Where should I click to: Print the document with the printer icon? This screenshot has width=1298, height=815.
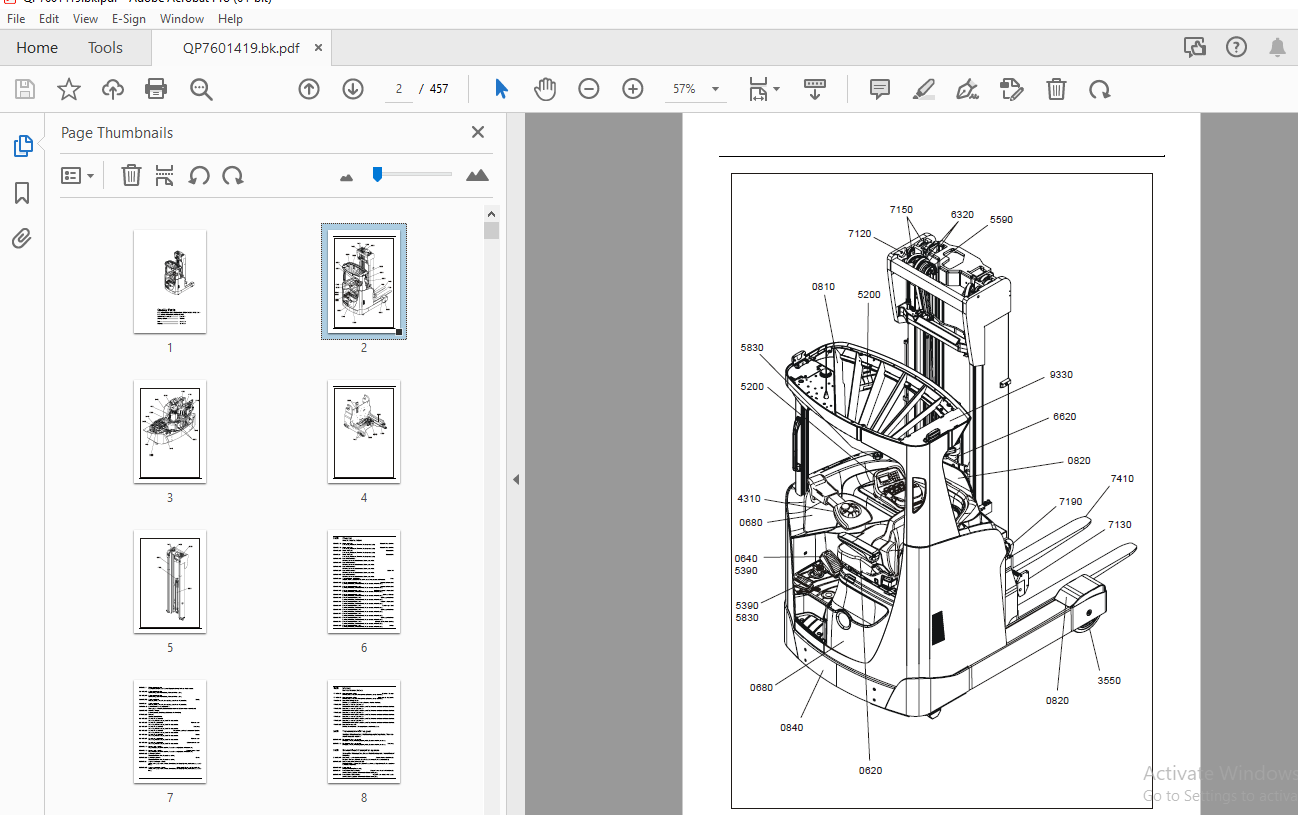coord(156,89)
